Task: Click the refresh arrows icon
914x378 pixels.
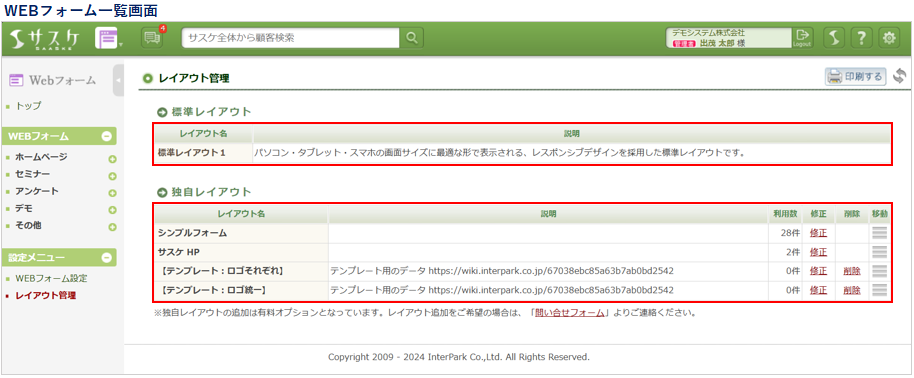Action: pyautogui.click(x=900, y=76)
